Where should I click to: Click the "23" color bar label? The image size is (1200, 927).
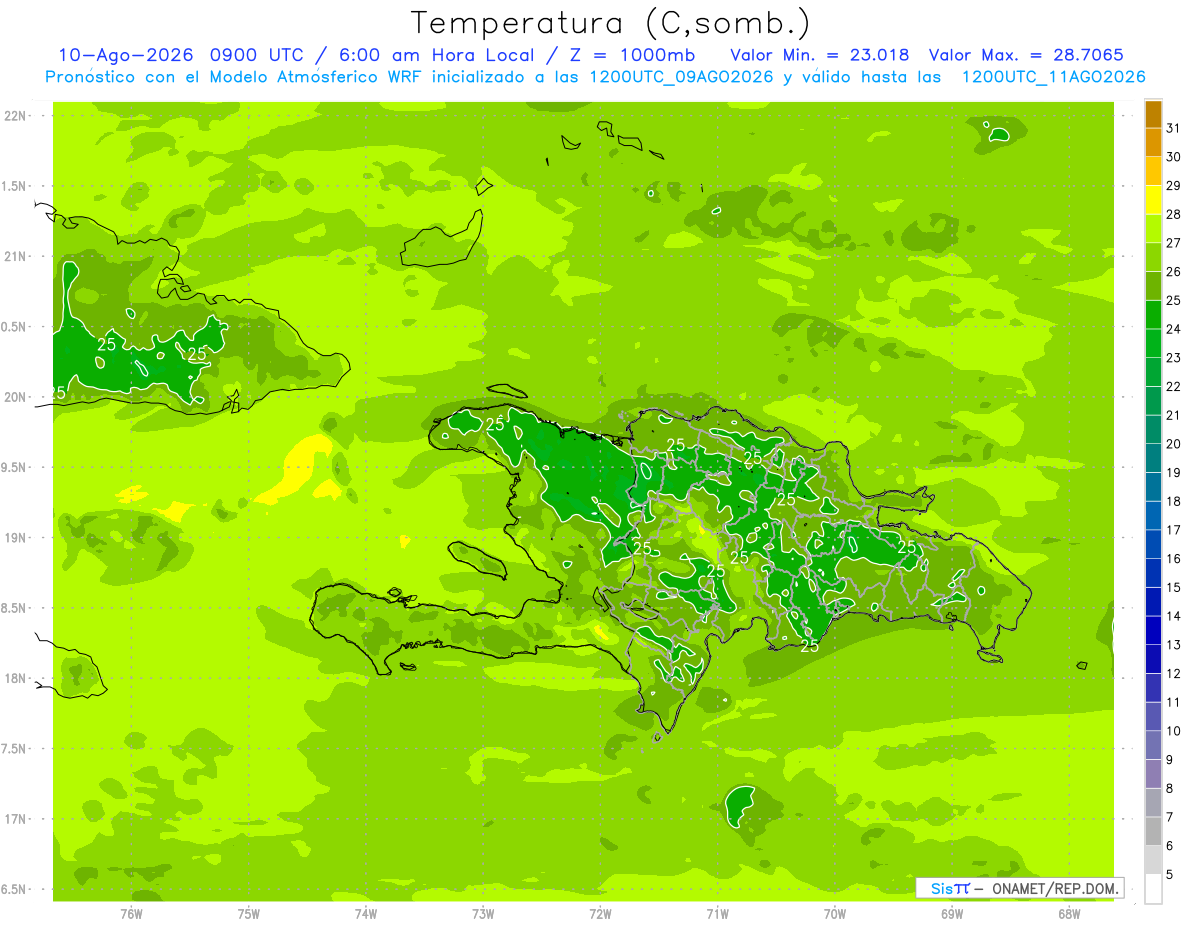click(1174, 358)
